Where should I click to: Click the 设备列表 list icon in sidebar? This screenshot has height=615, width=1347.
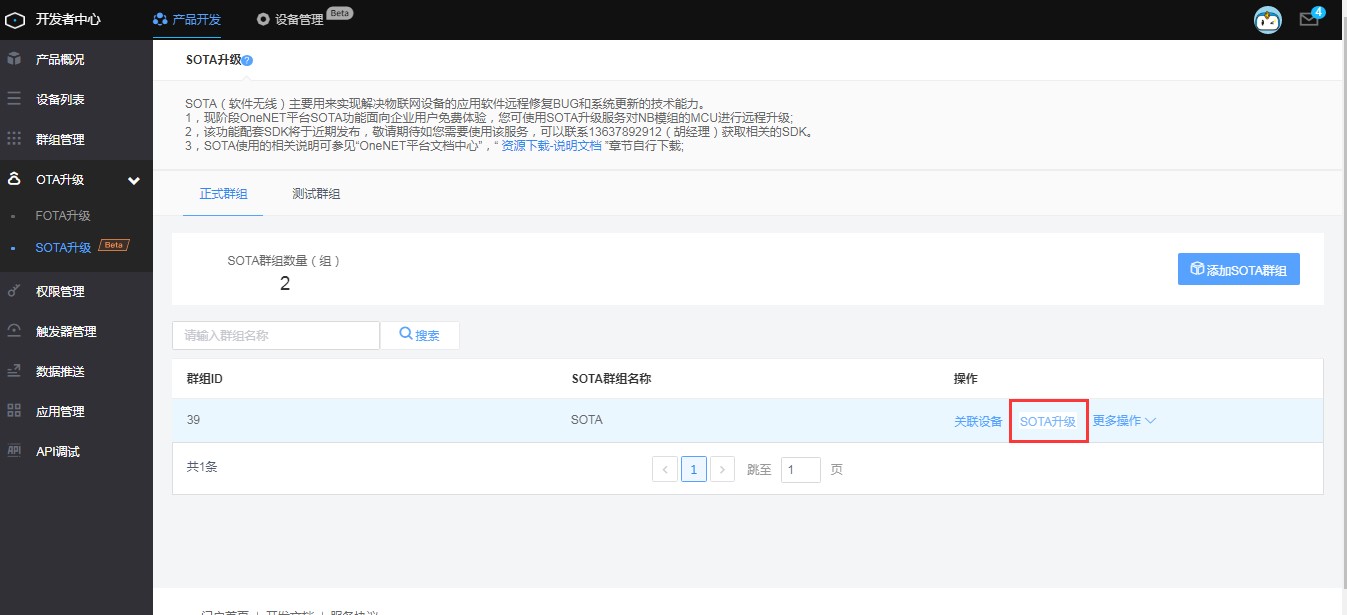(14, 99)
